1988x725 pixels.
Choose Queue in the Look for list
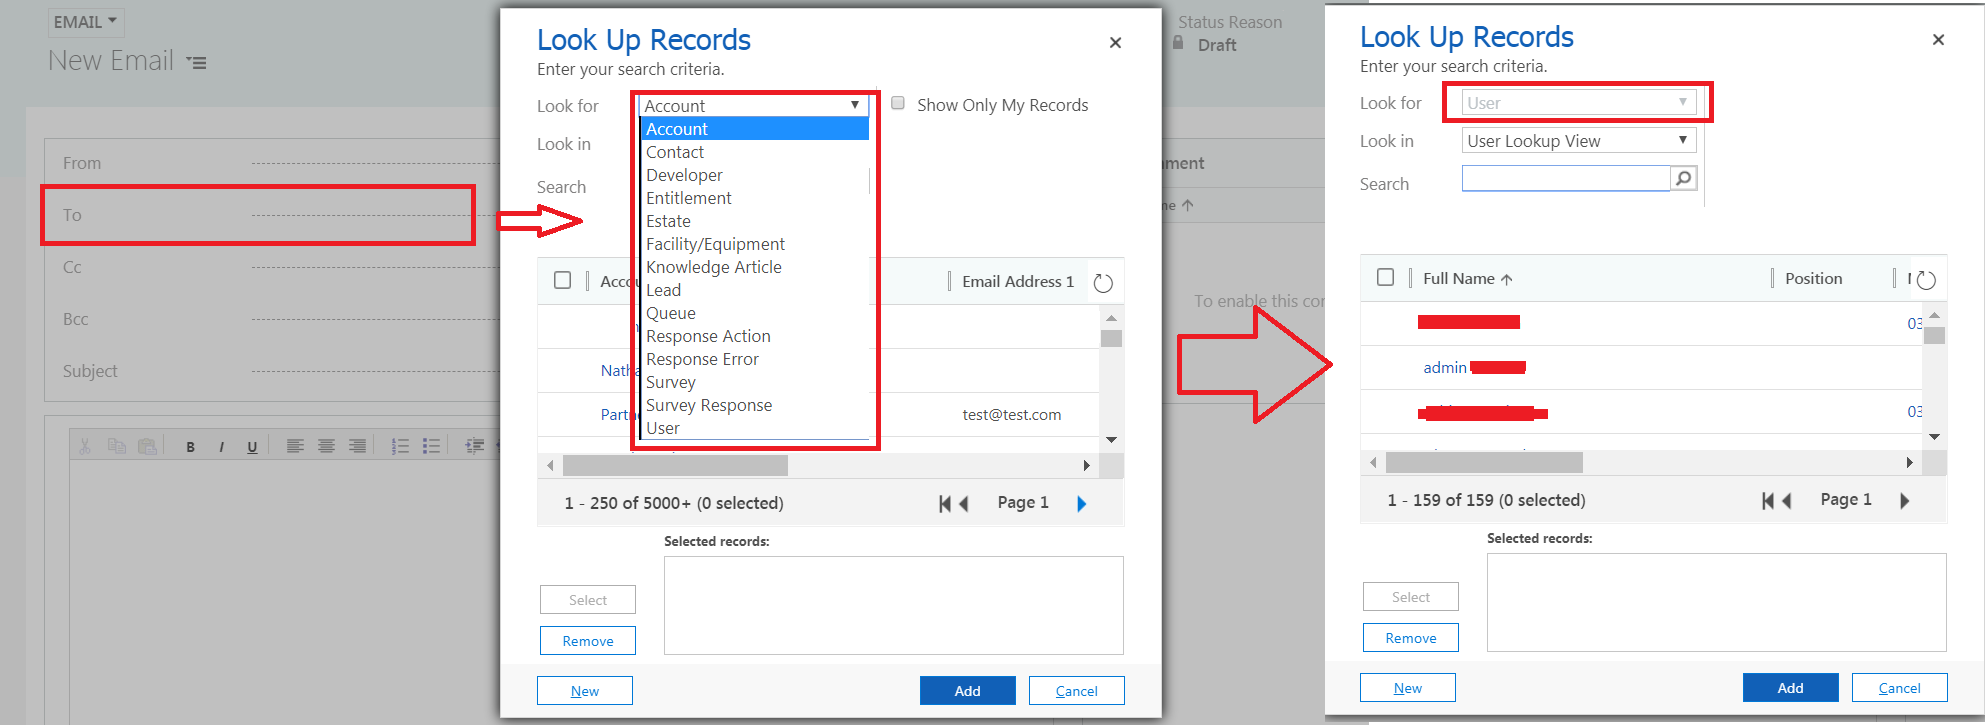click(x=671, y=313)
